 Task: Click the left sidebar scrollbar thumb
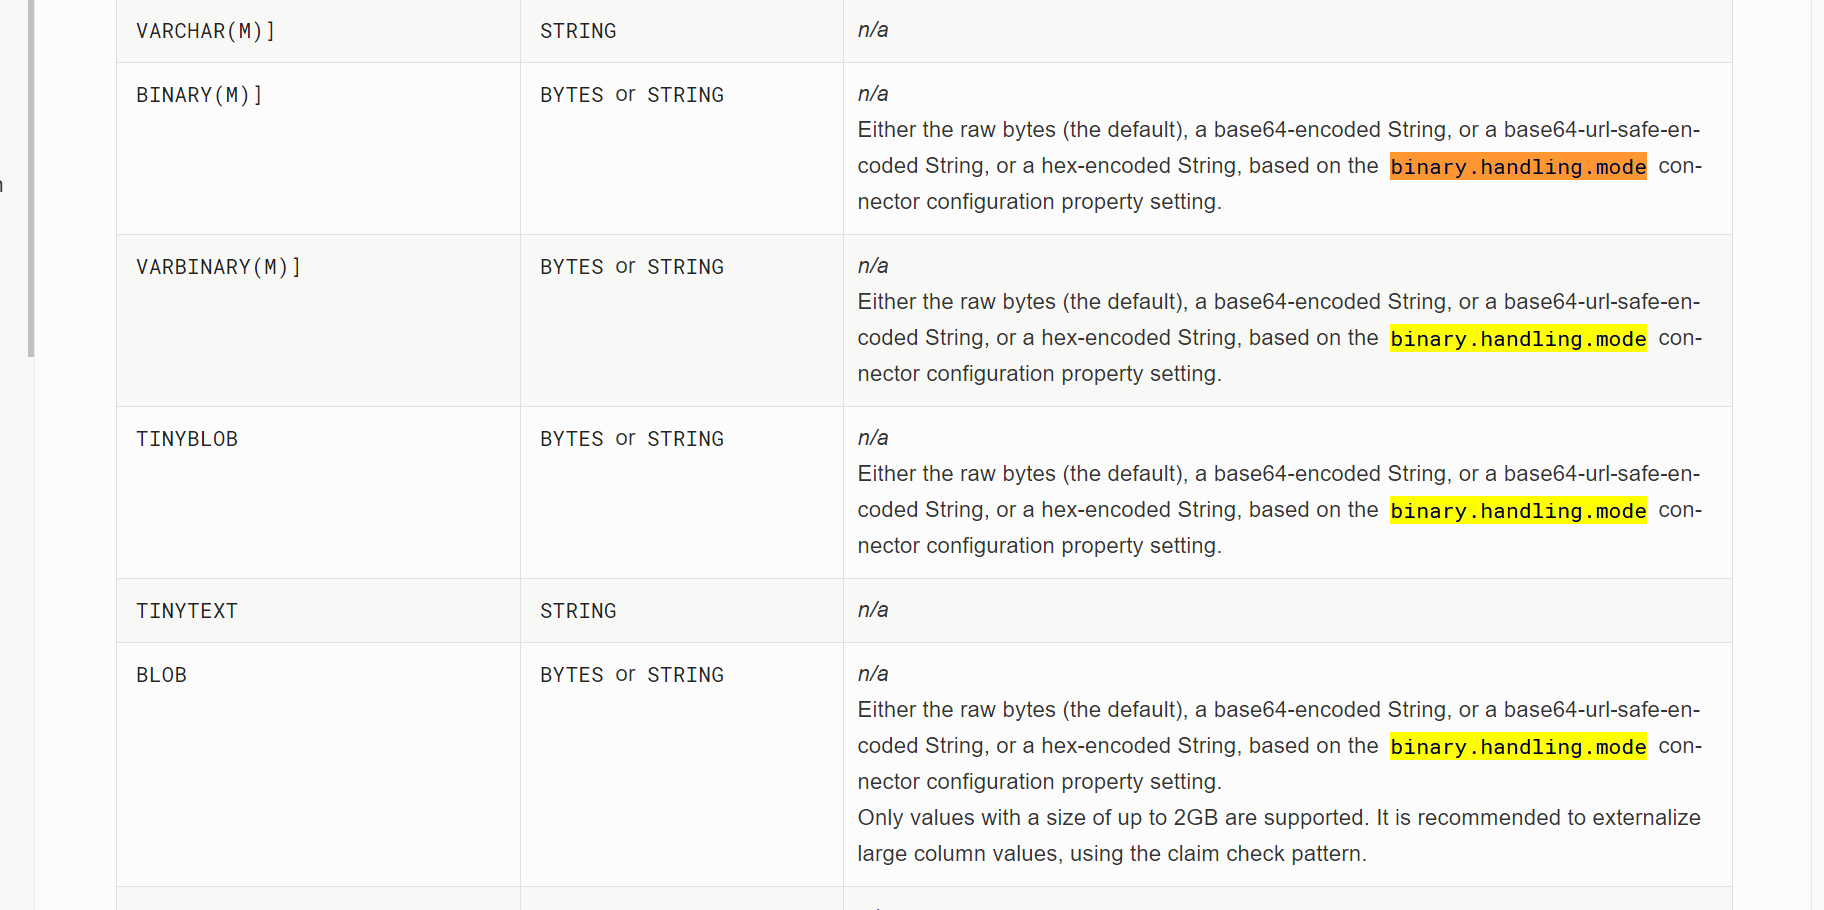pyautogui.click(x=31, y=178)
